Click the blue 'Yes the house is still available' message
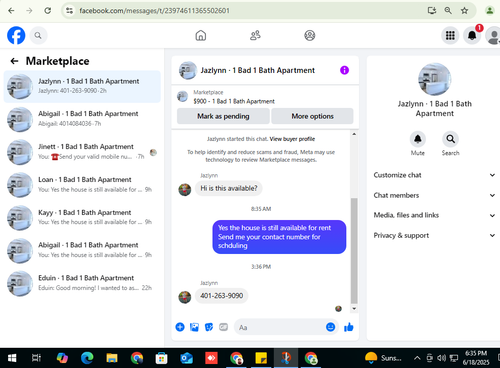Viewport: 500px width, 368px height. [279, 237]
